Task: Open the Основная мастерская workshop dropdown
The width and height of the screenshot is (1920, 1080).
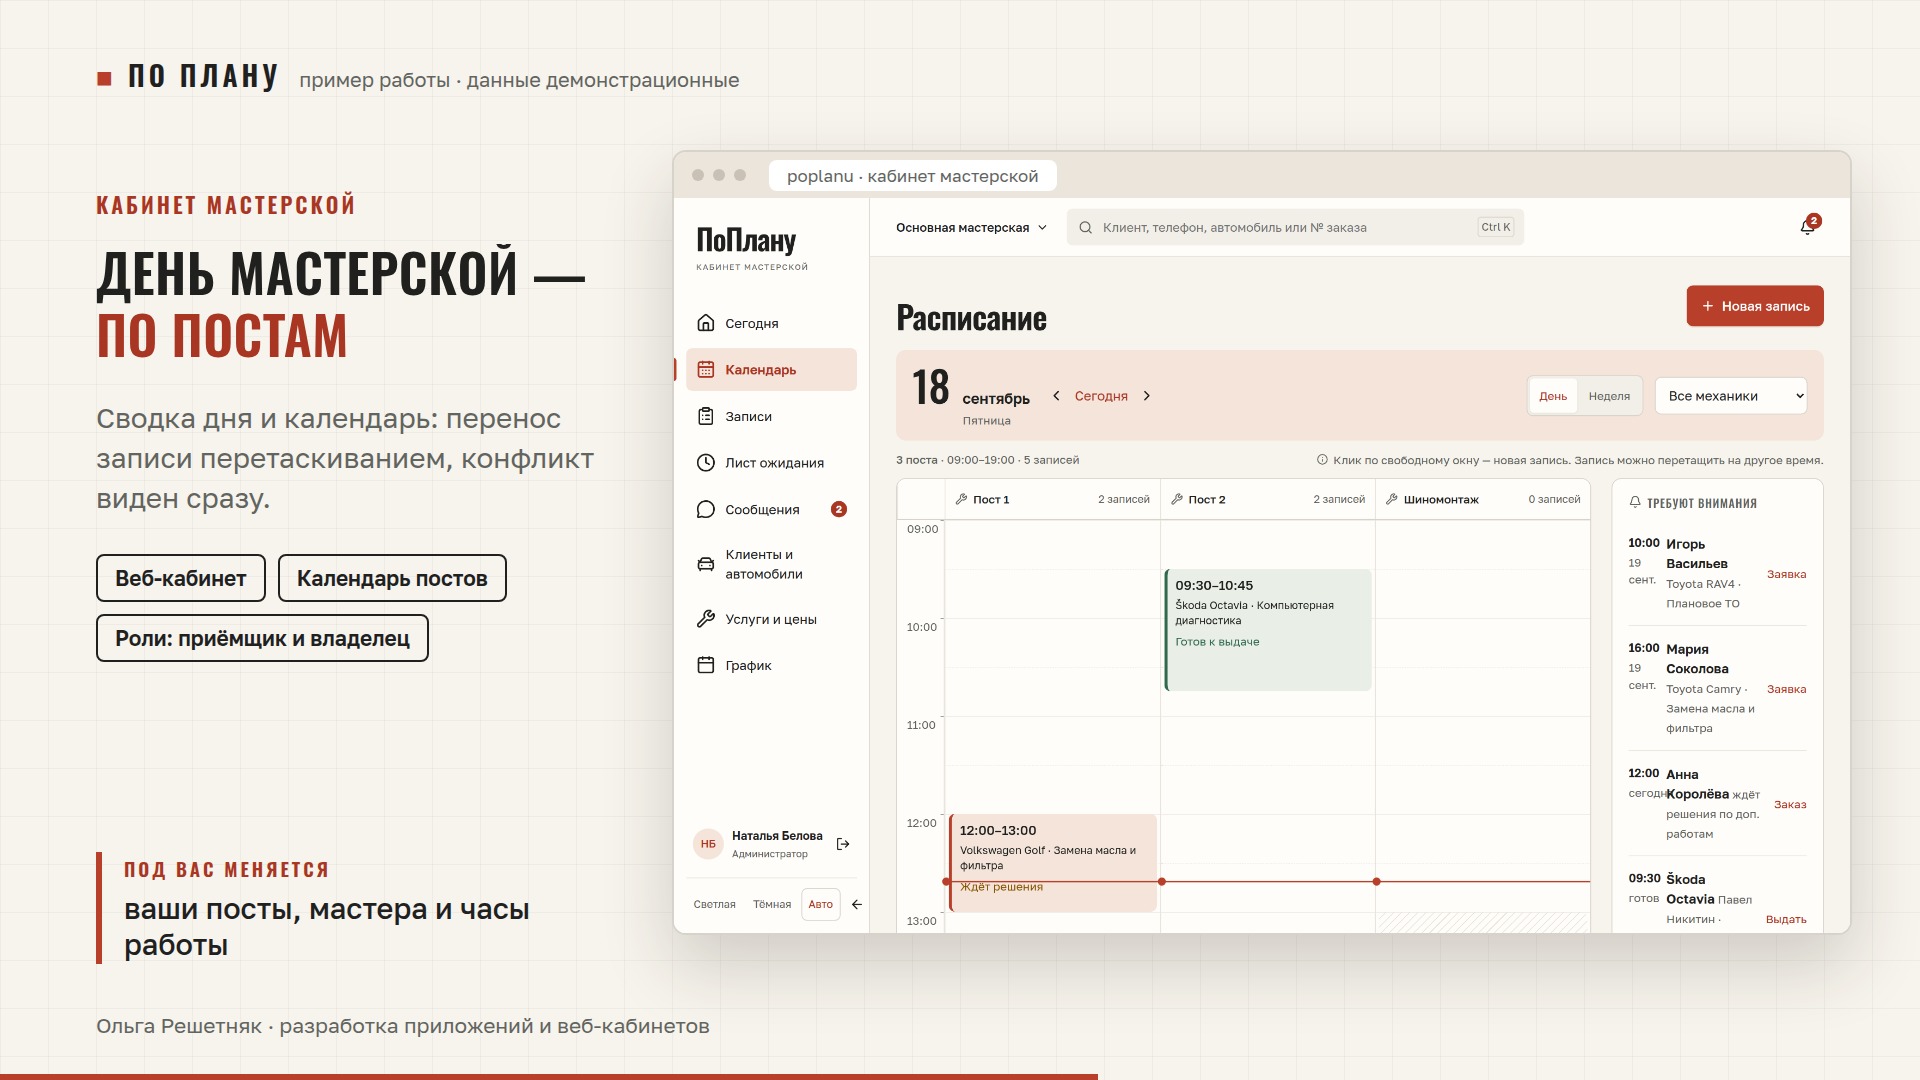Action: coord(971,228)
